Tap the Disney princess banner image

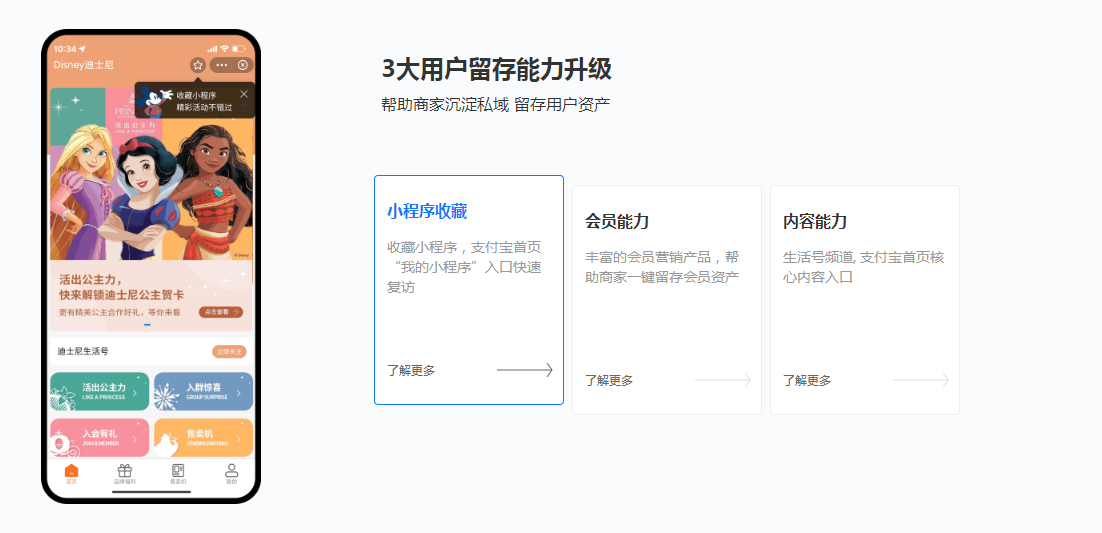pos(151,174)
